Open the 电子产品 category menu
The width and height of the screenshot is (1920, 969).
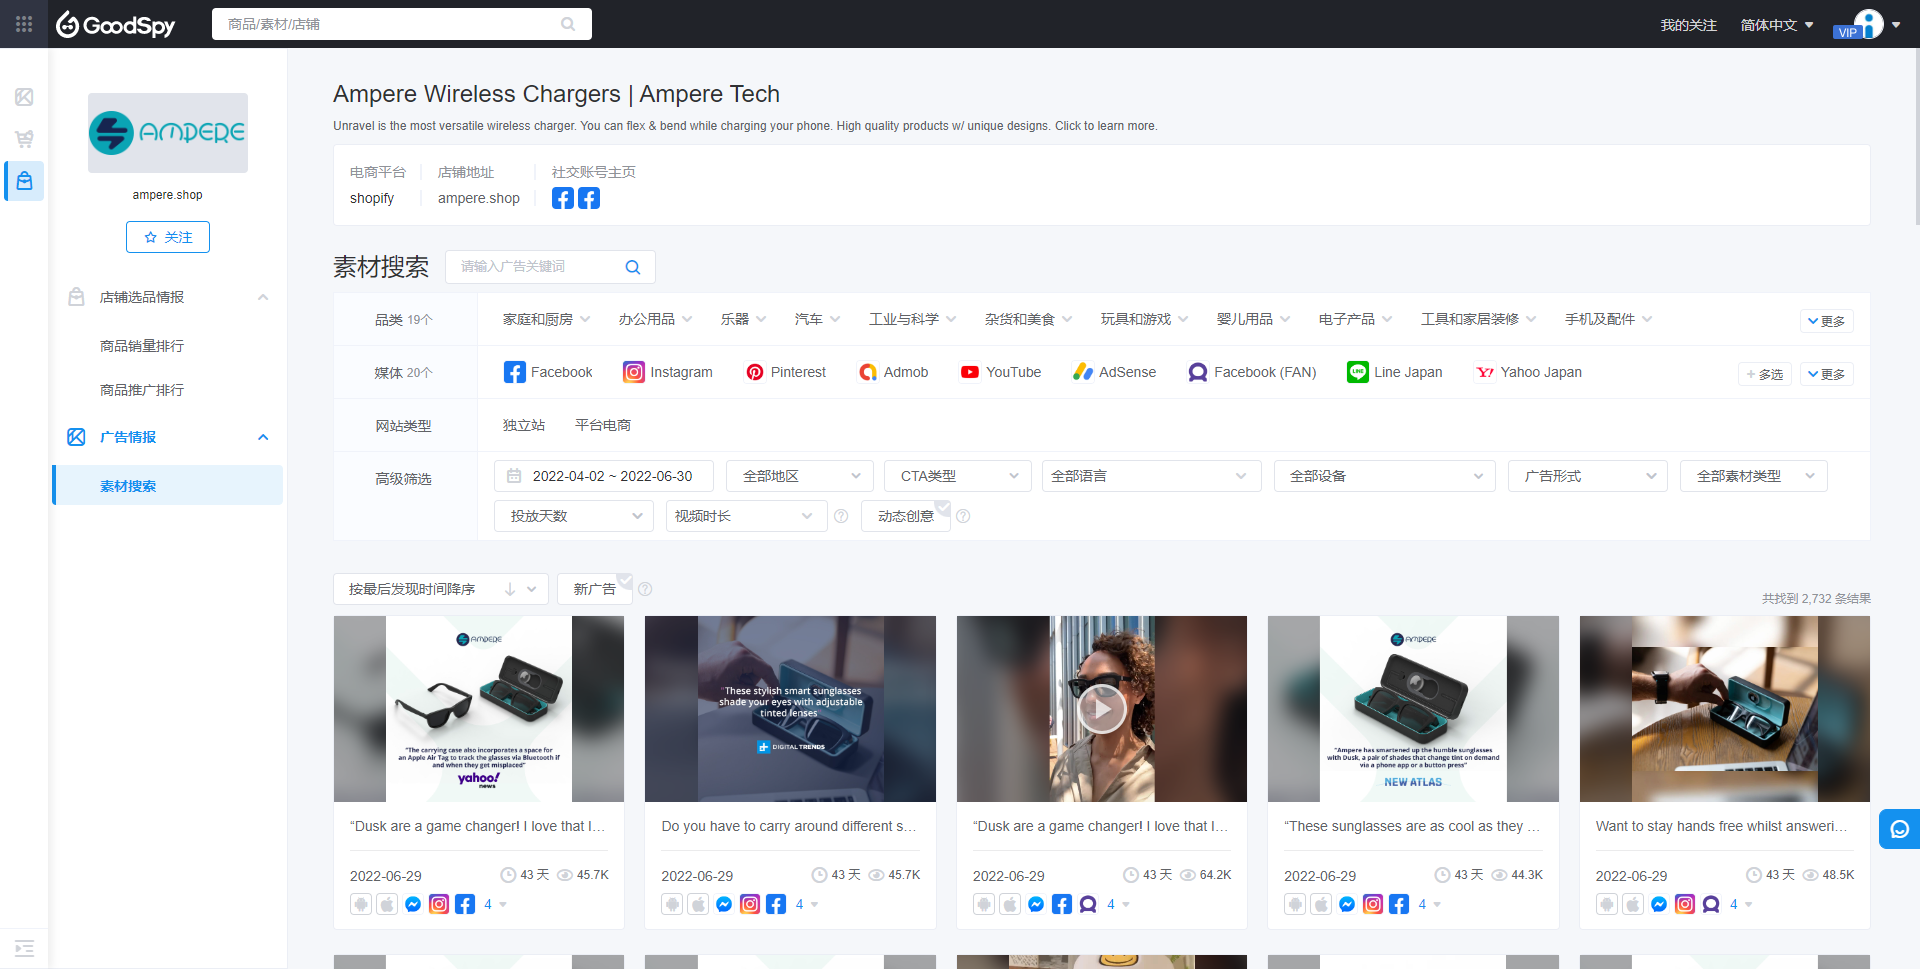(1356, 319)
